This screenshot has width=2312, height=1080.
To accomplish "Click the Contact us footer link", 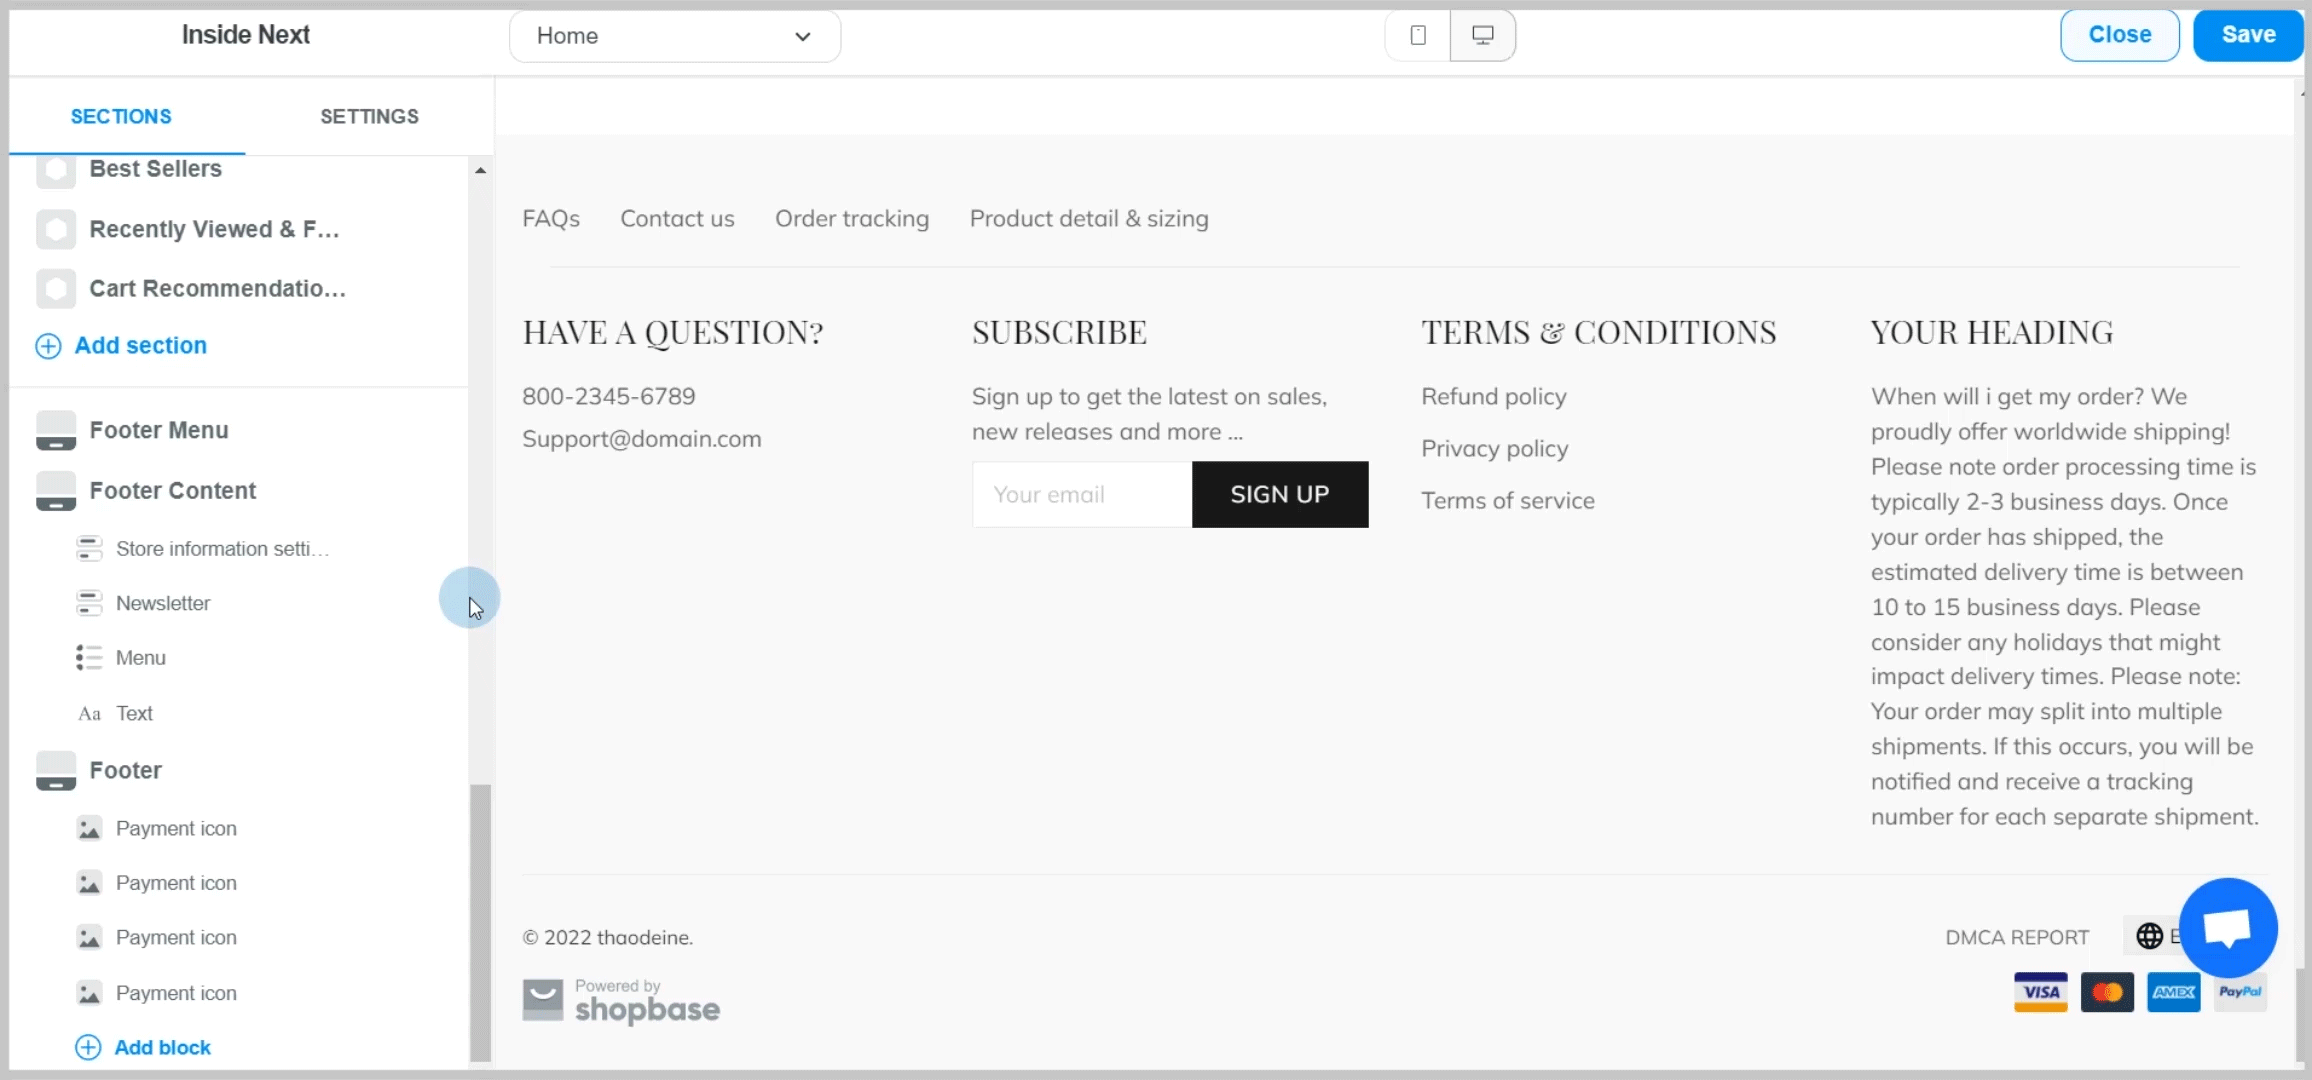I will tap(677, 218).
